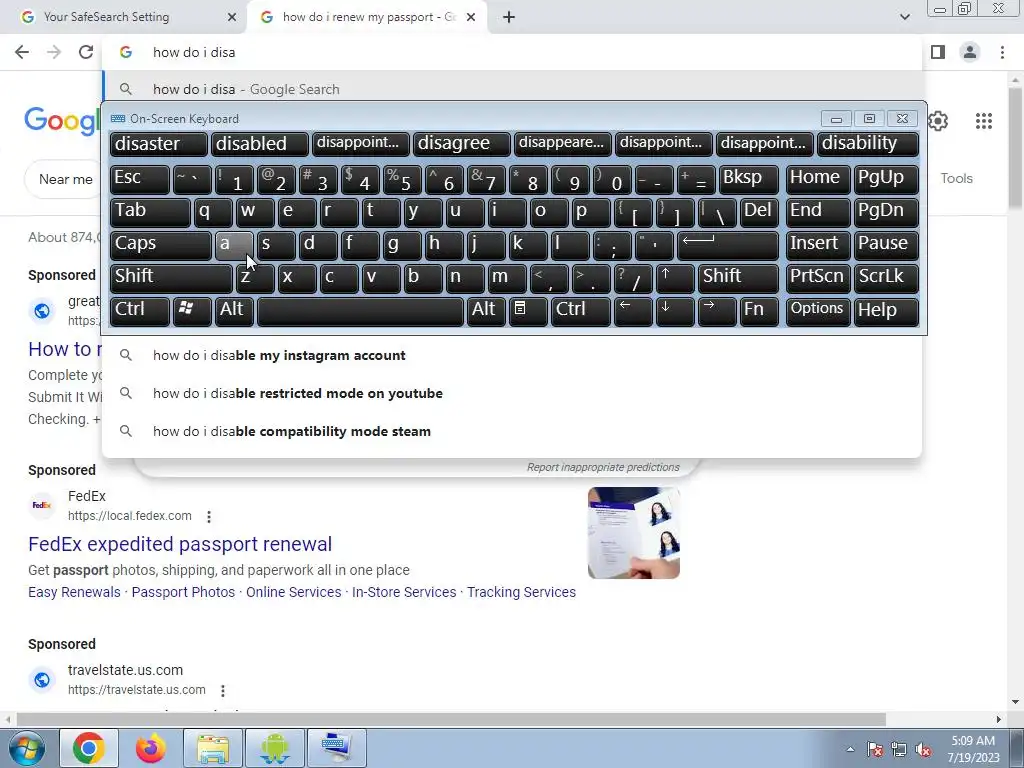
Task: Toggle the left Shift key
Action: (171, 278)
